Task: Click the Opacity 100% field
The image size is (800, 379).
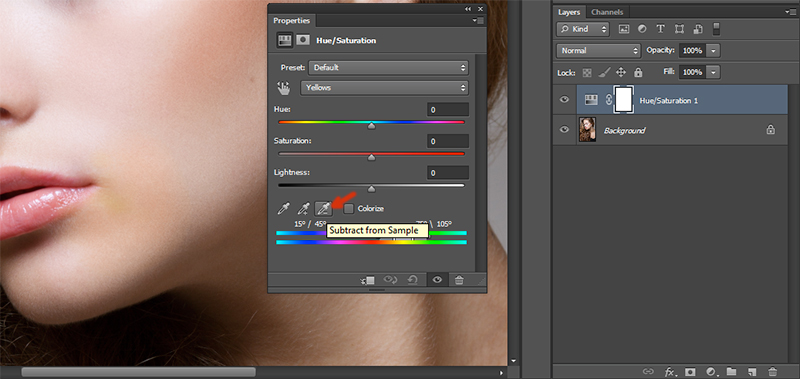Action: click(x=692, y=50)
